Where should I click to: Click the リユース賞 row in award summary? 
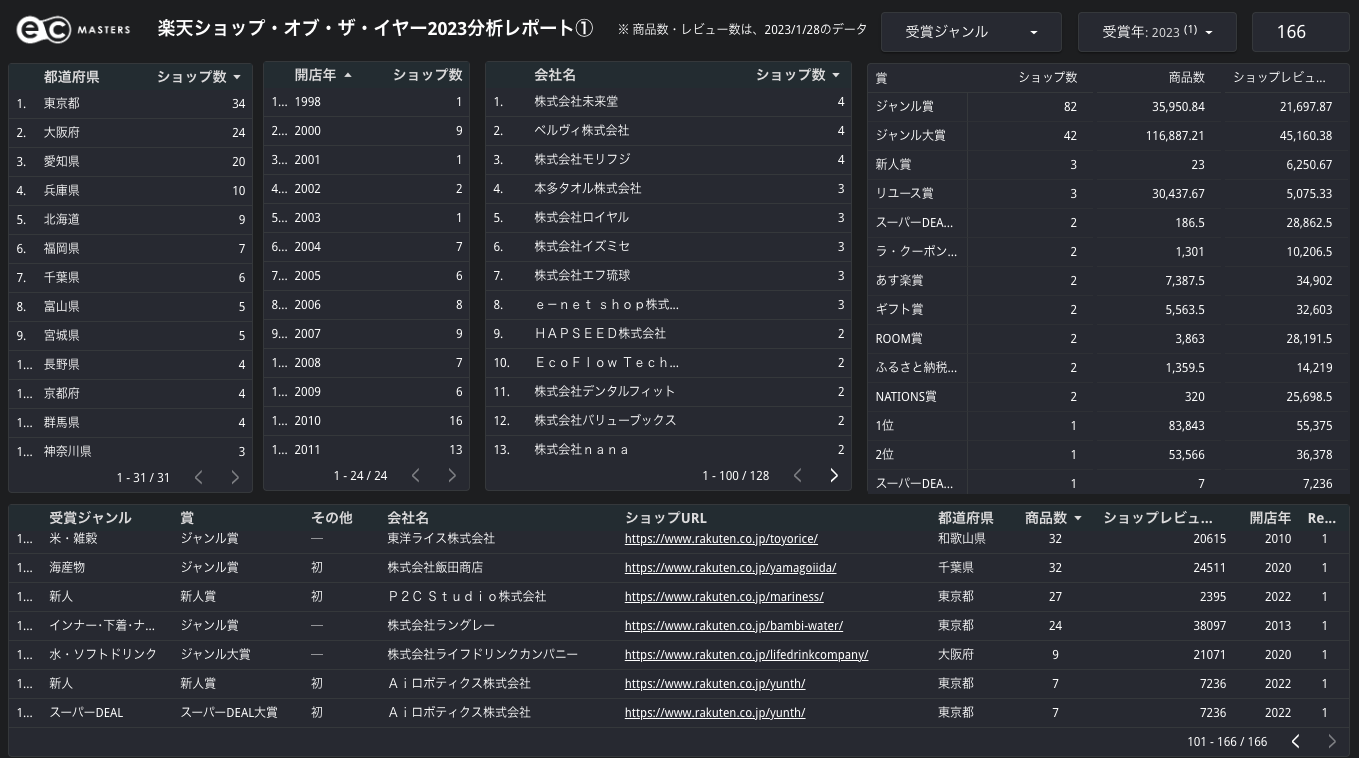tap(1108, 193)
